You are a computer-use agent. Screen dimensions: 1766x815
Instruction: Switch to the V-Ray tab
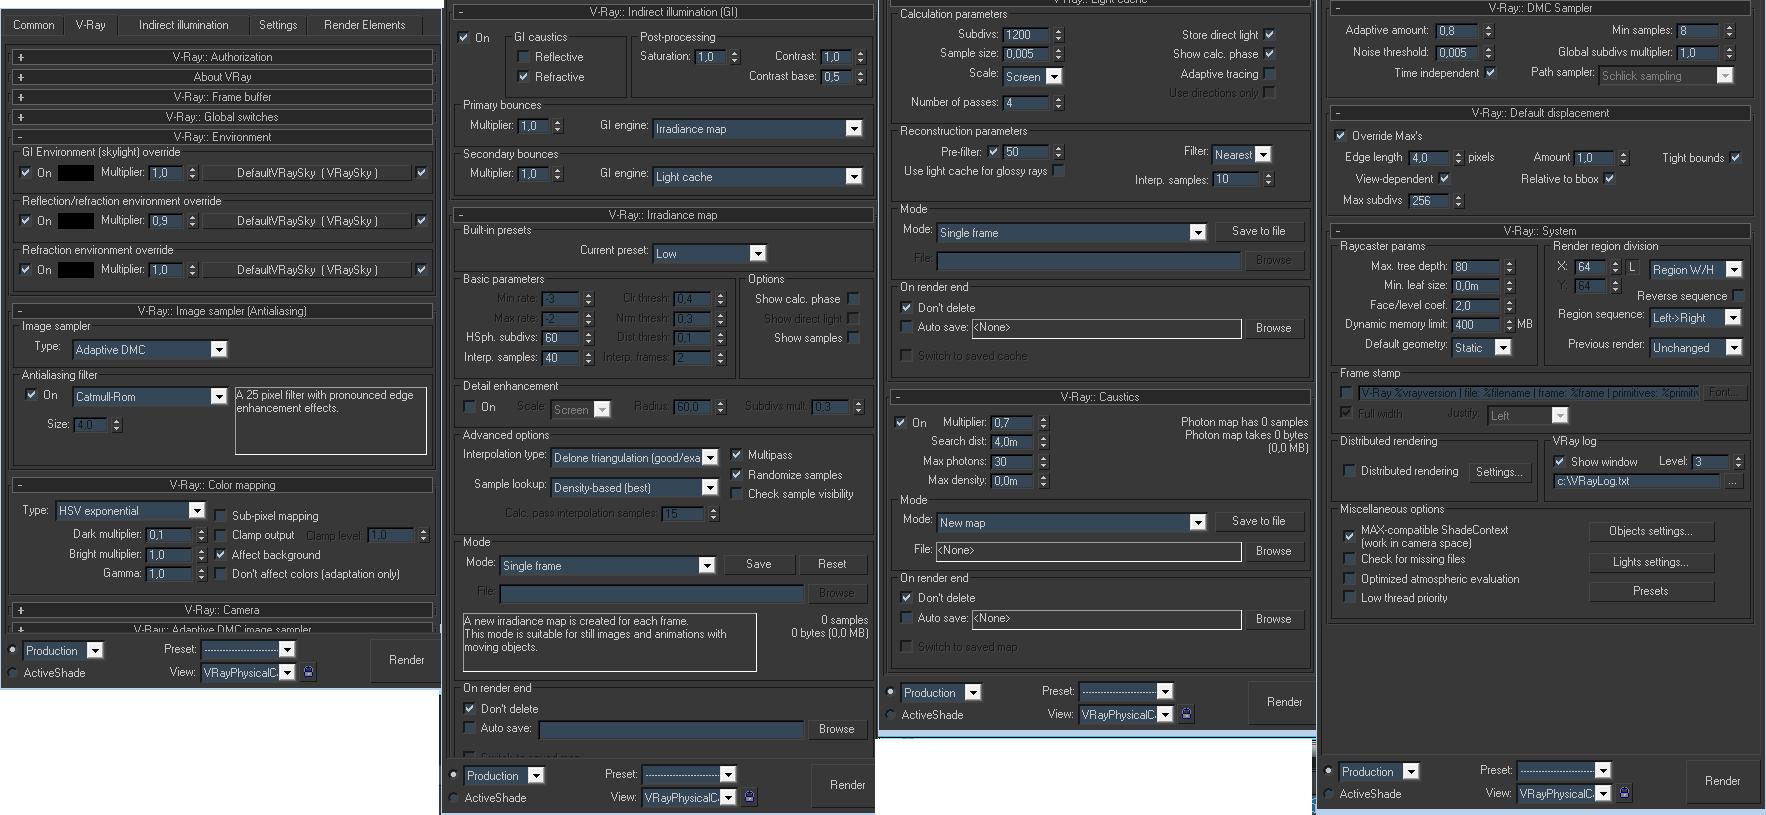(x=90, y=25)
